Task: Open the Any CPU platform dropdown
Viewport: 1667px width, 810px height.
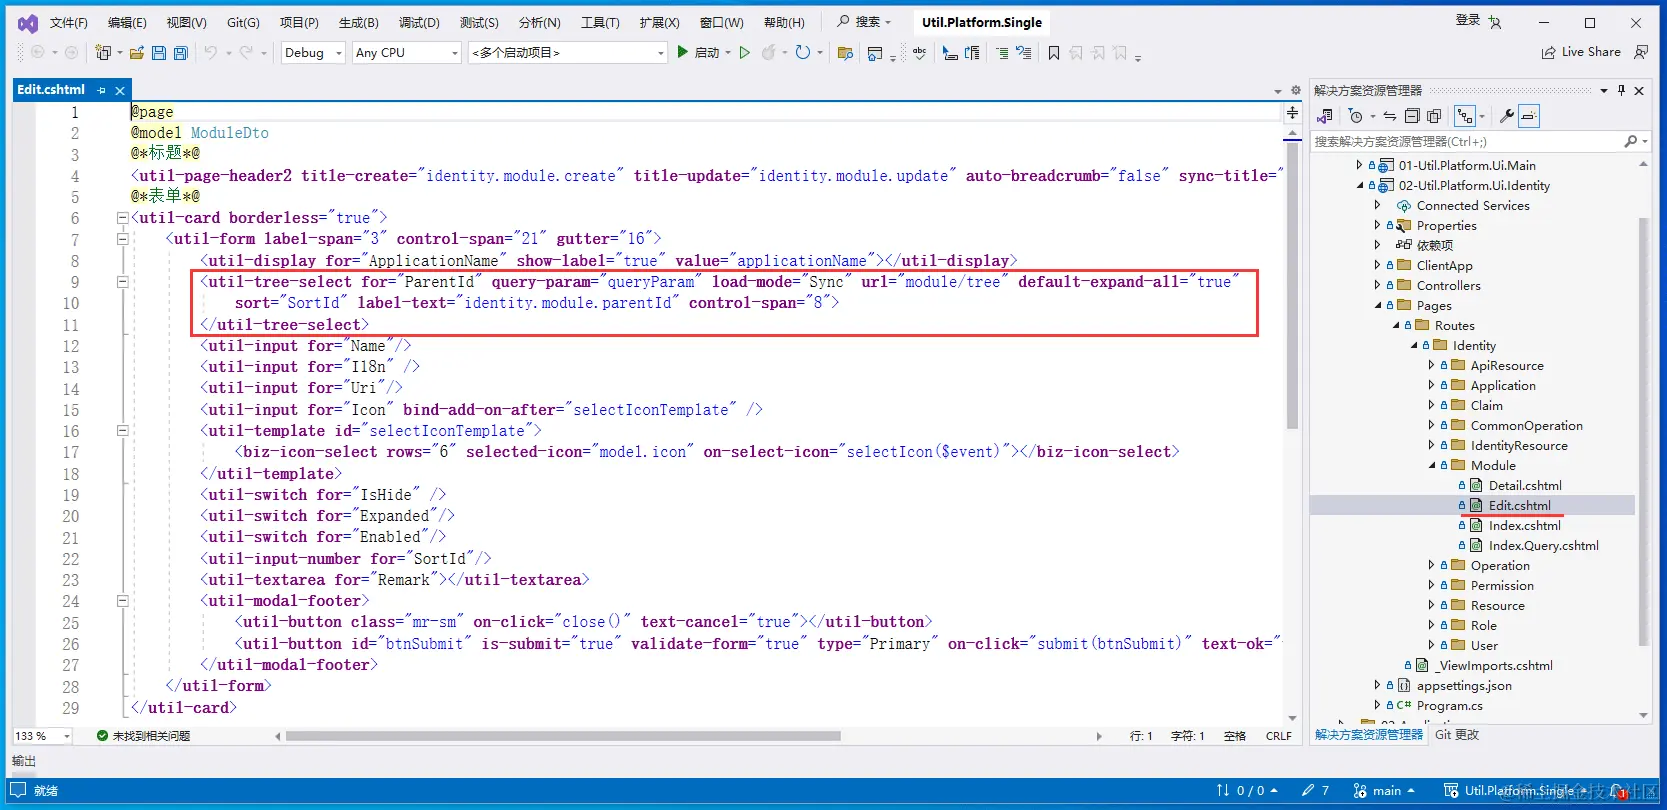Action: (x=406, y=52)
